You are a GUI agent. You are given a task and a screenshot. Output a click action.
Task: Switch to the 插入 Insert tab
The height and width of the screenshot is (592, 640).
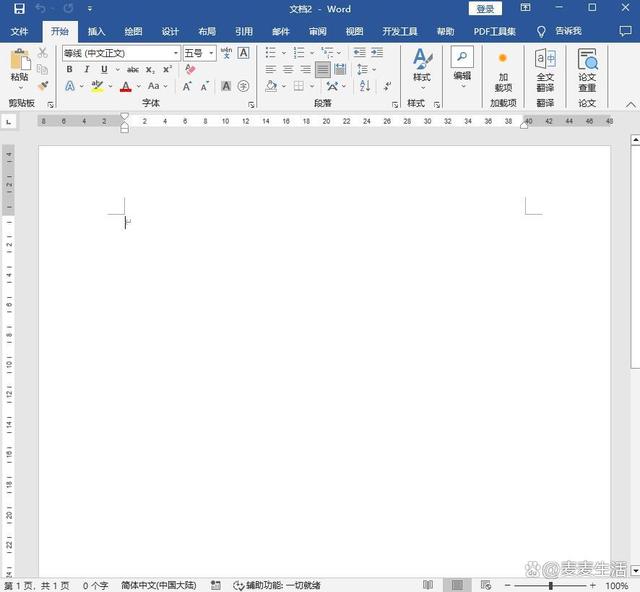pyautogui.click(x=96, y=31)
